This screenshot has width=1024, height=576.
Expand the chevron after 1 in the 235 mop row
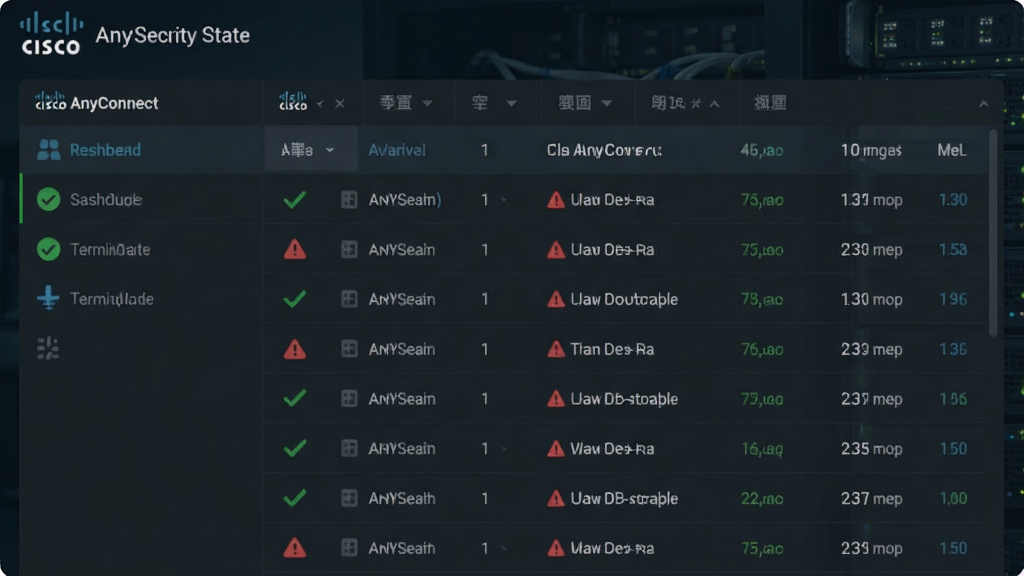tap(504, 449)
